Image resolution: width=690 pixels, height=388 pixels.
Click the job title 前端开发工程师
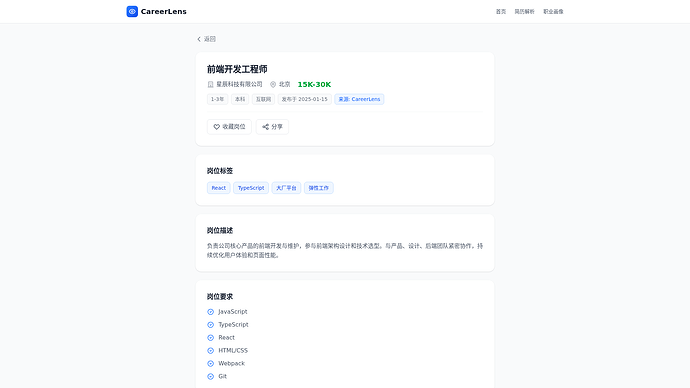click(x=237, y=69)
